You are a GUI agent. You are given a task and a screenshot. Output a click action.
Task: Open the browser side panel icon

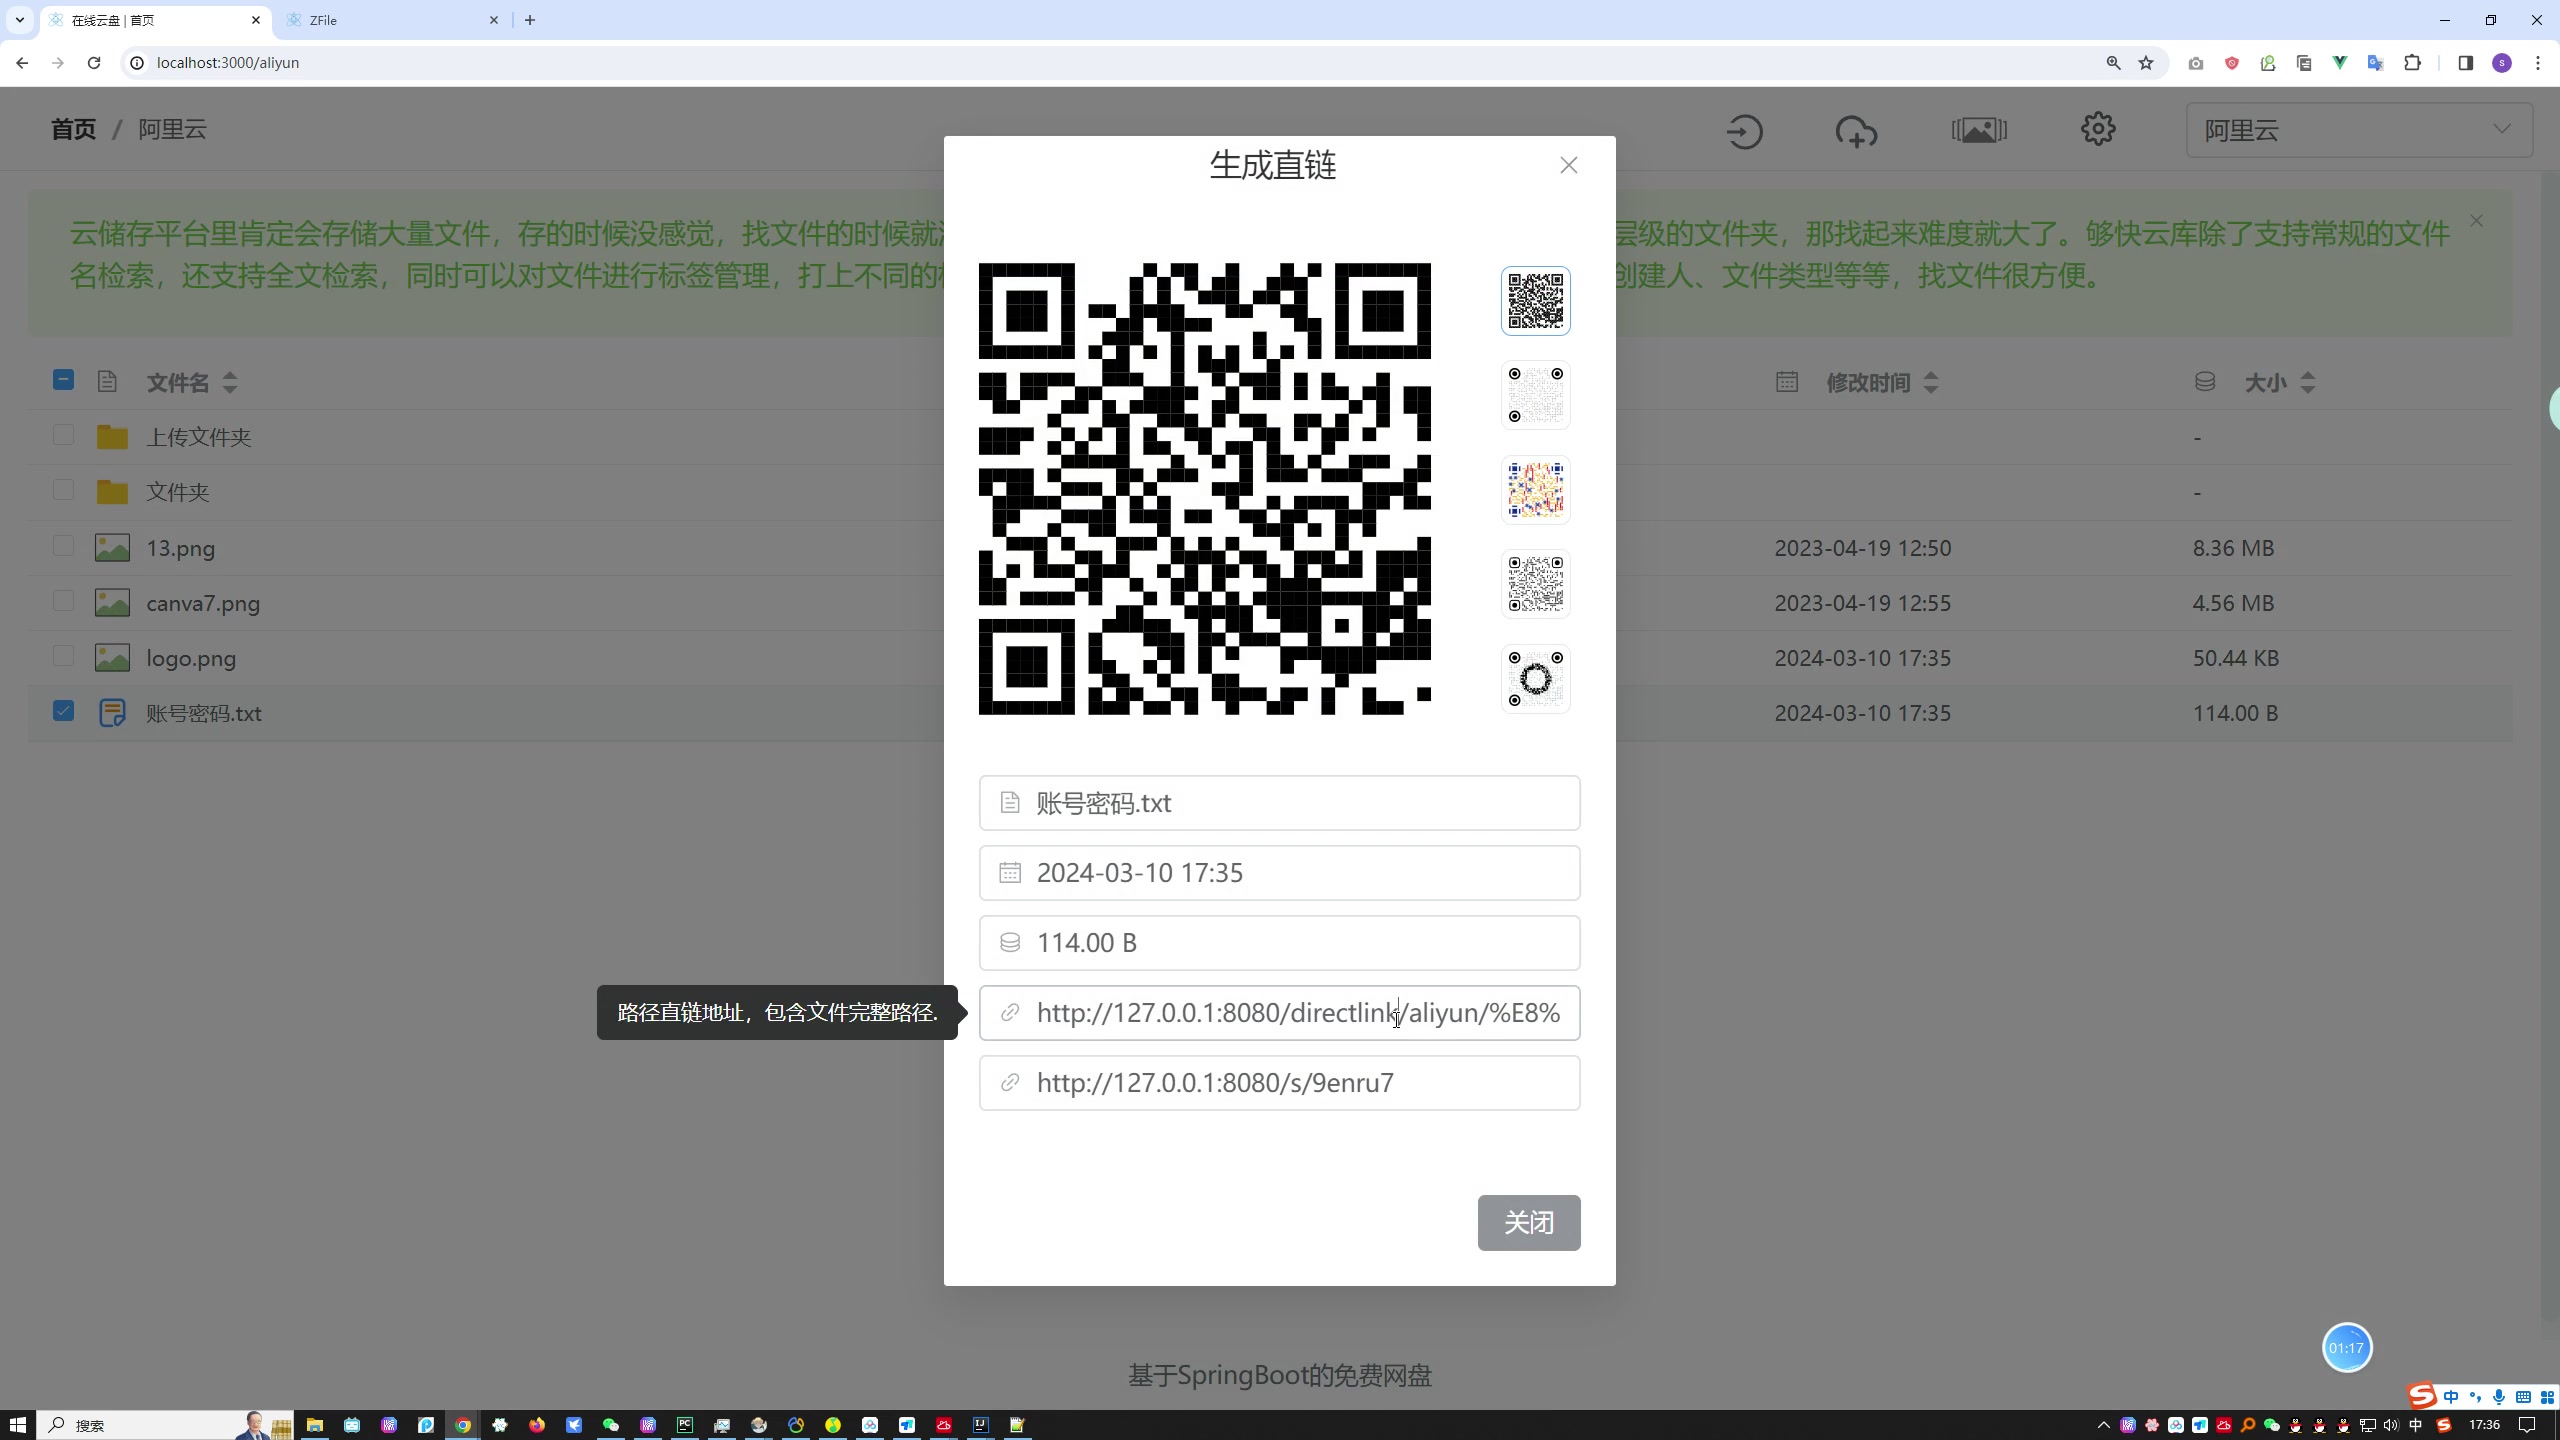coord(2465,63)
